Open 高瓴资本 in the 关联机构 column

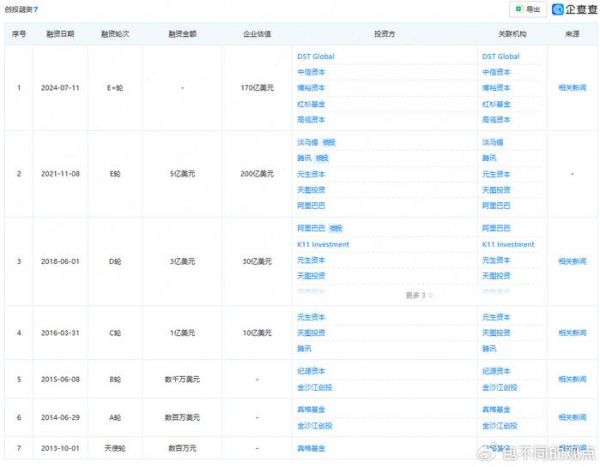pos(496,119)
